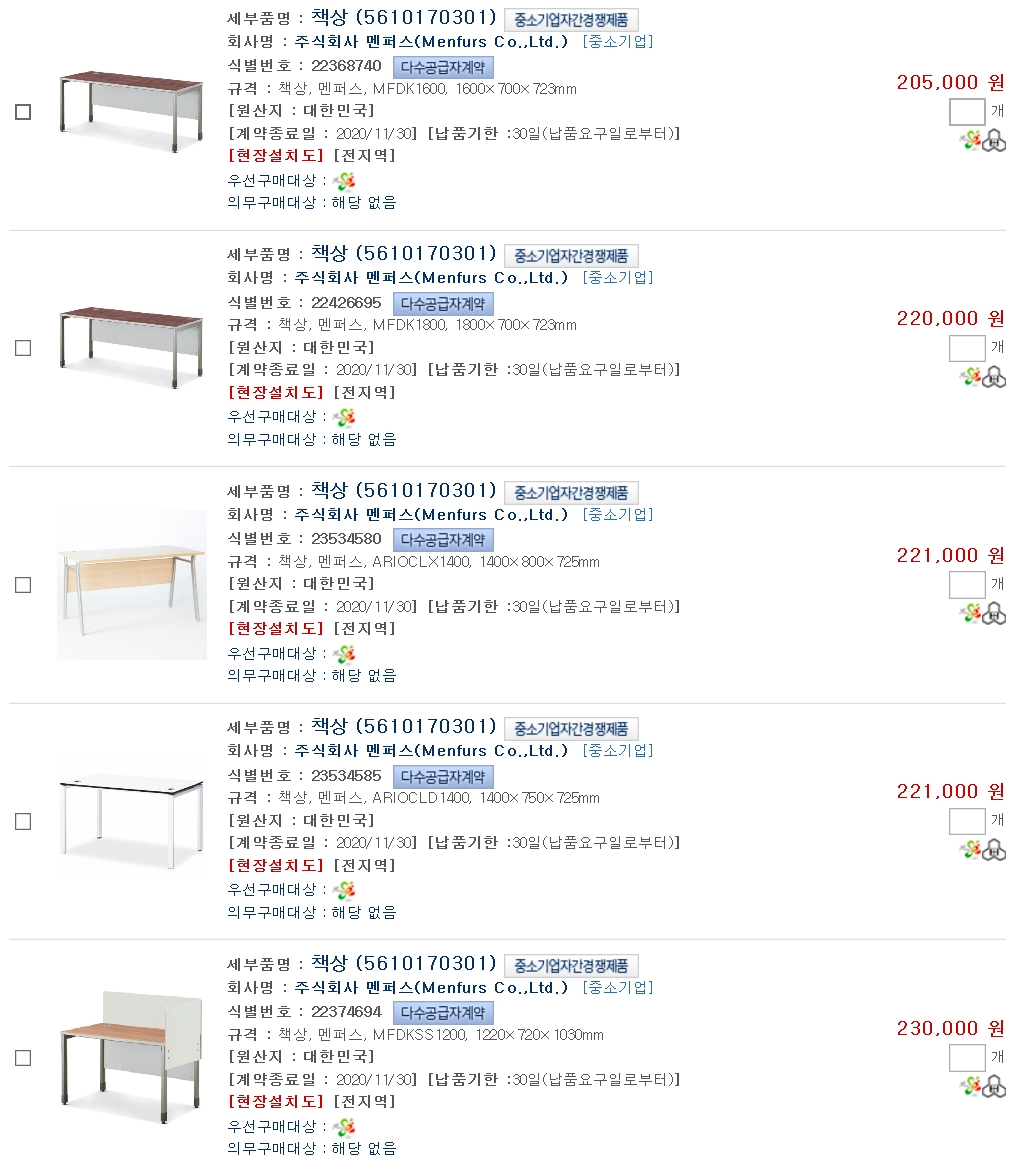Image resolution: width=1019 pixels, height=1170 pixels.
Task: Select the checkbox for the ARIOCLX1400 desk
Action: click(x=23, y=585)
